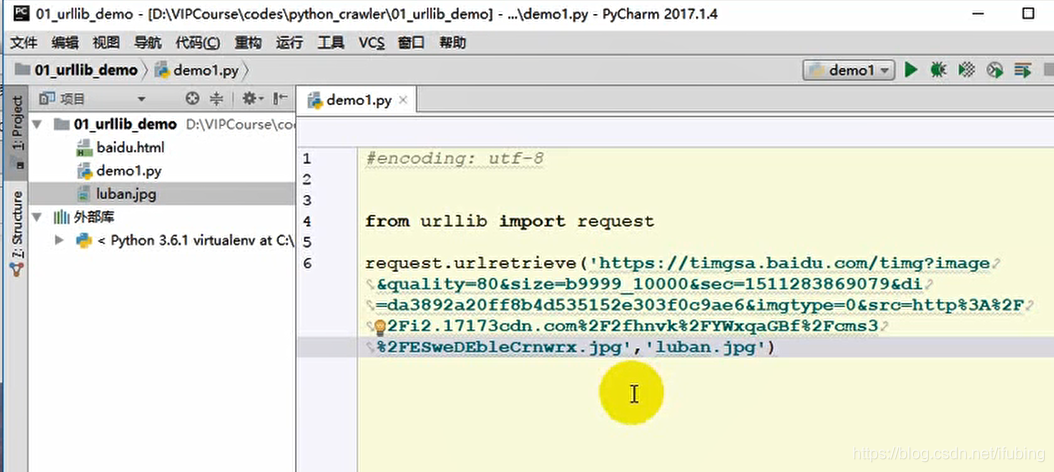Image resolution: width=1054 pixels, height=472 pixels.
Task: Select the 外部库 tree item
Action: pyautogui.click(x=85, y=217)
